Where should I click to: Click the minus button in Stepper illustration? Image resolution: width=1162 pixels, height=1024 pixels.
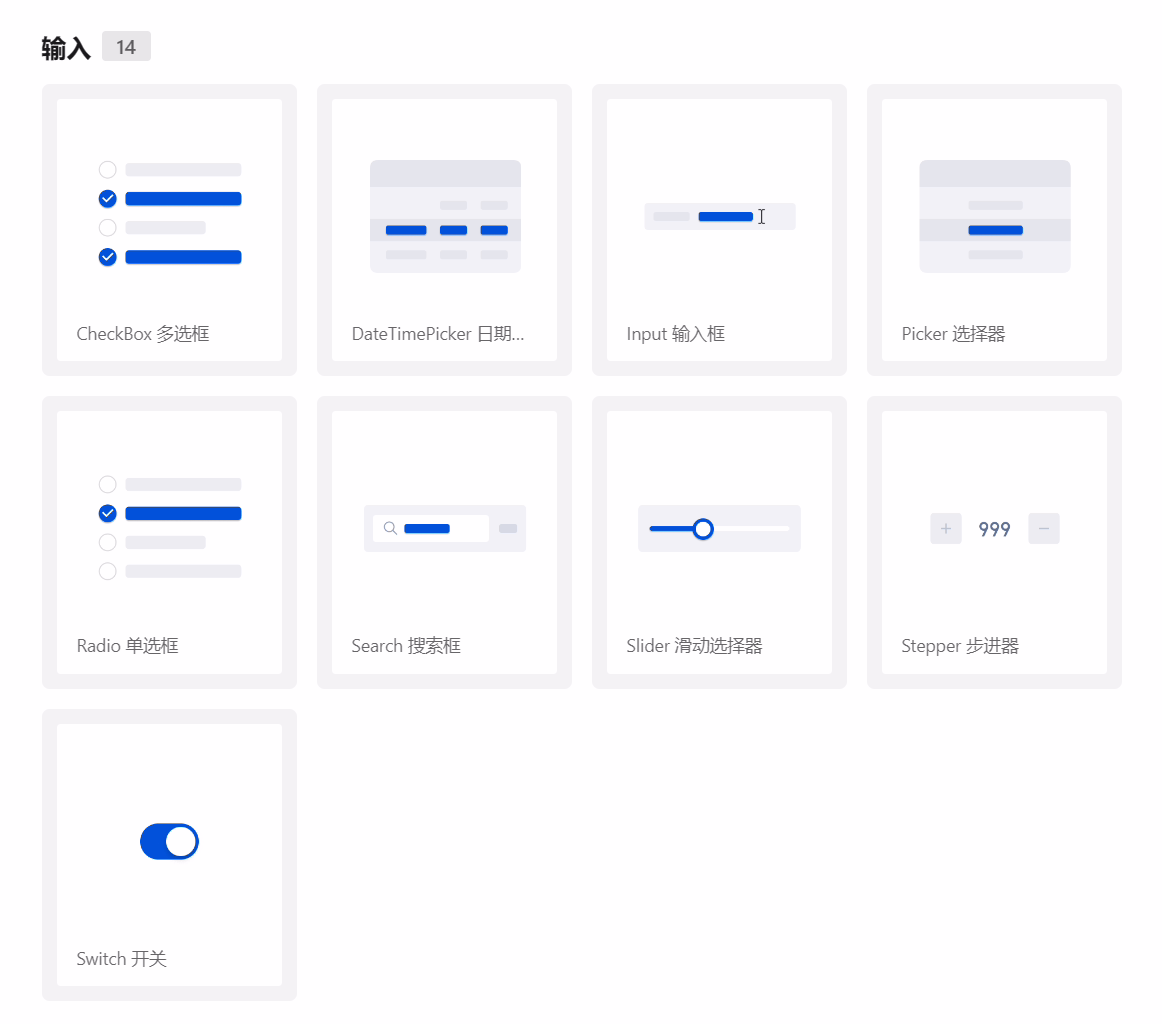pyautogui.click(x=1044, y=529)
